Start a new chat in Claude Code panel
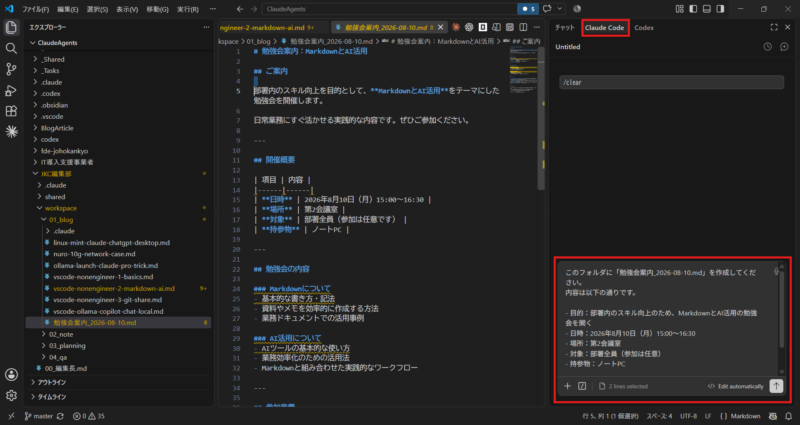800x425 pixels. [784, 46]
